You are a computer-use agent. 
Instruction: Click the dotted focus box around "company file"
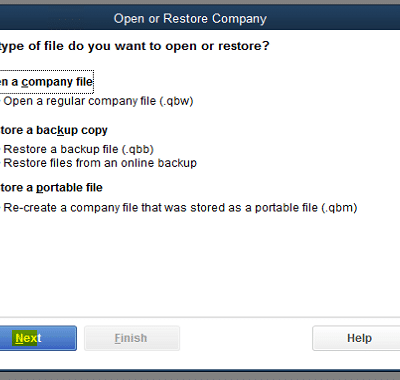tap(47, 82)
